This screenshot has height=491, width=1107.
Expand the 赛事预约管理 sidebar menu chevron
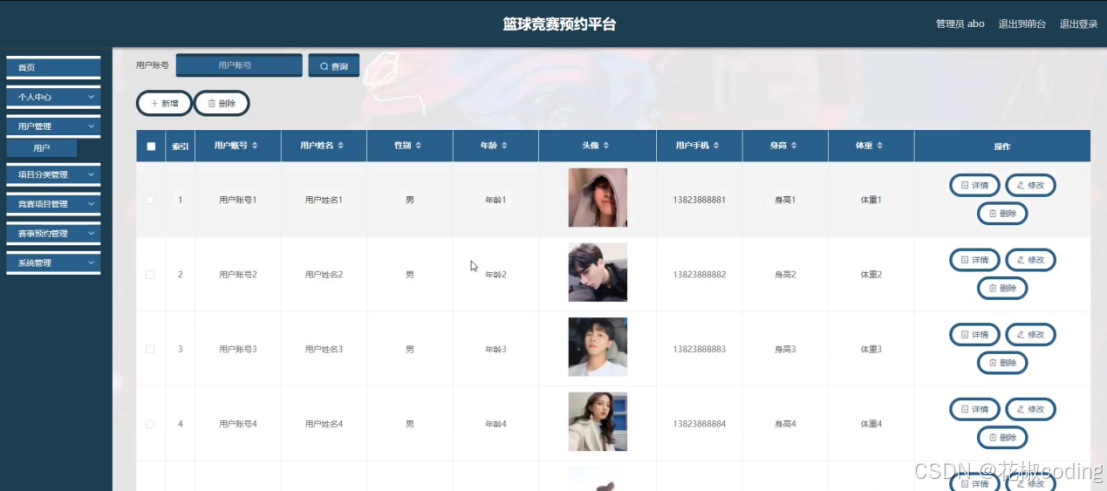point(91,233)
